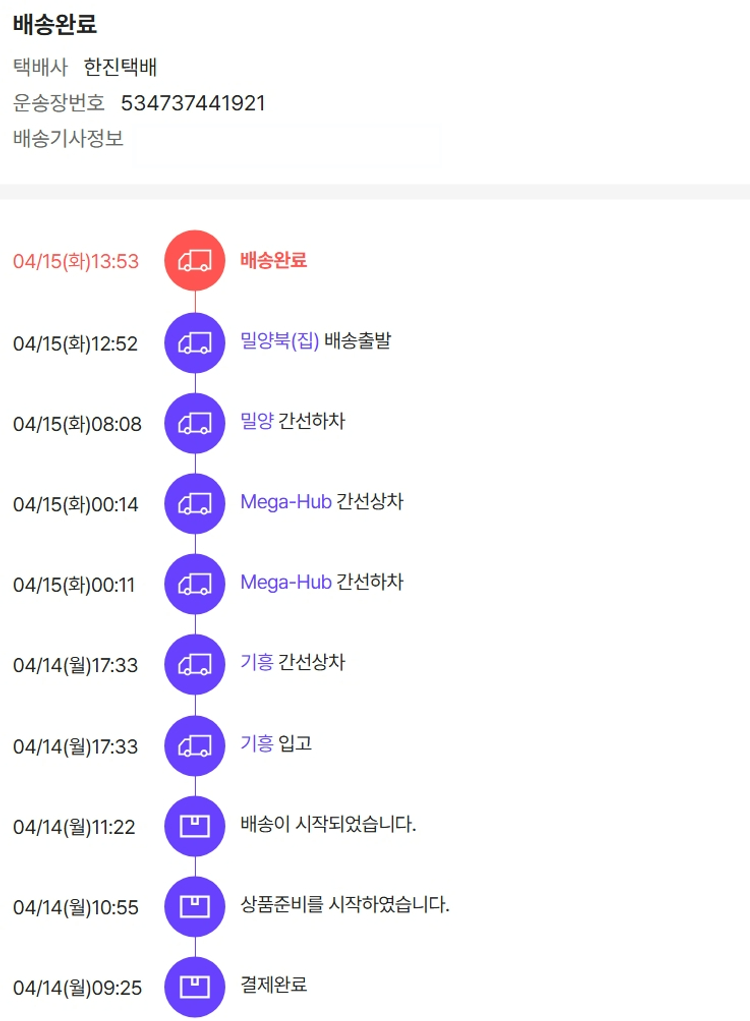750x1021 pixels.
Task: Click box icon for 배송이 시작되었습니다
Action: pos(195,826)
